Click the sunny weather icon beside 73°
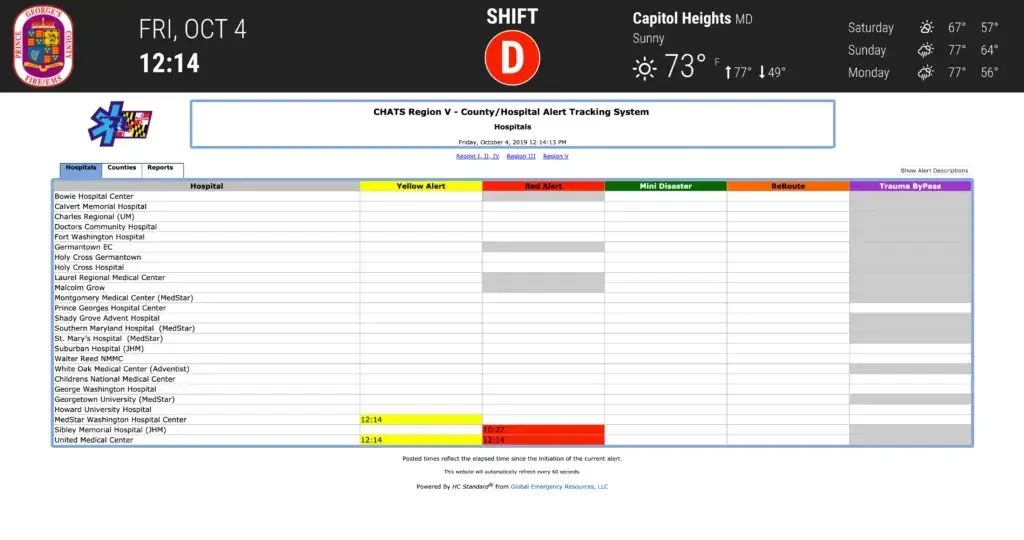The width and height of the screenshot is (1024, 540). point(644,69)
